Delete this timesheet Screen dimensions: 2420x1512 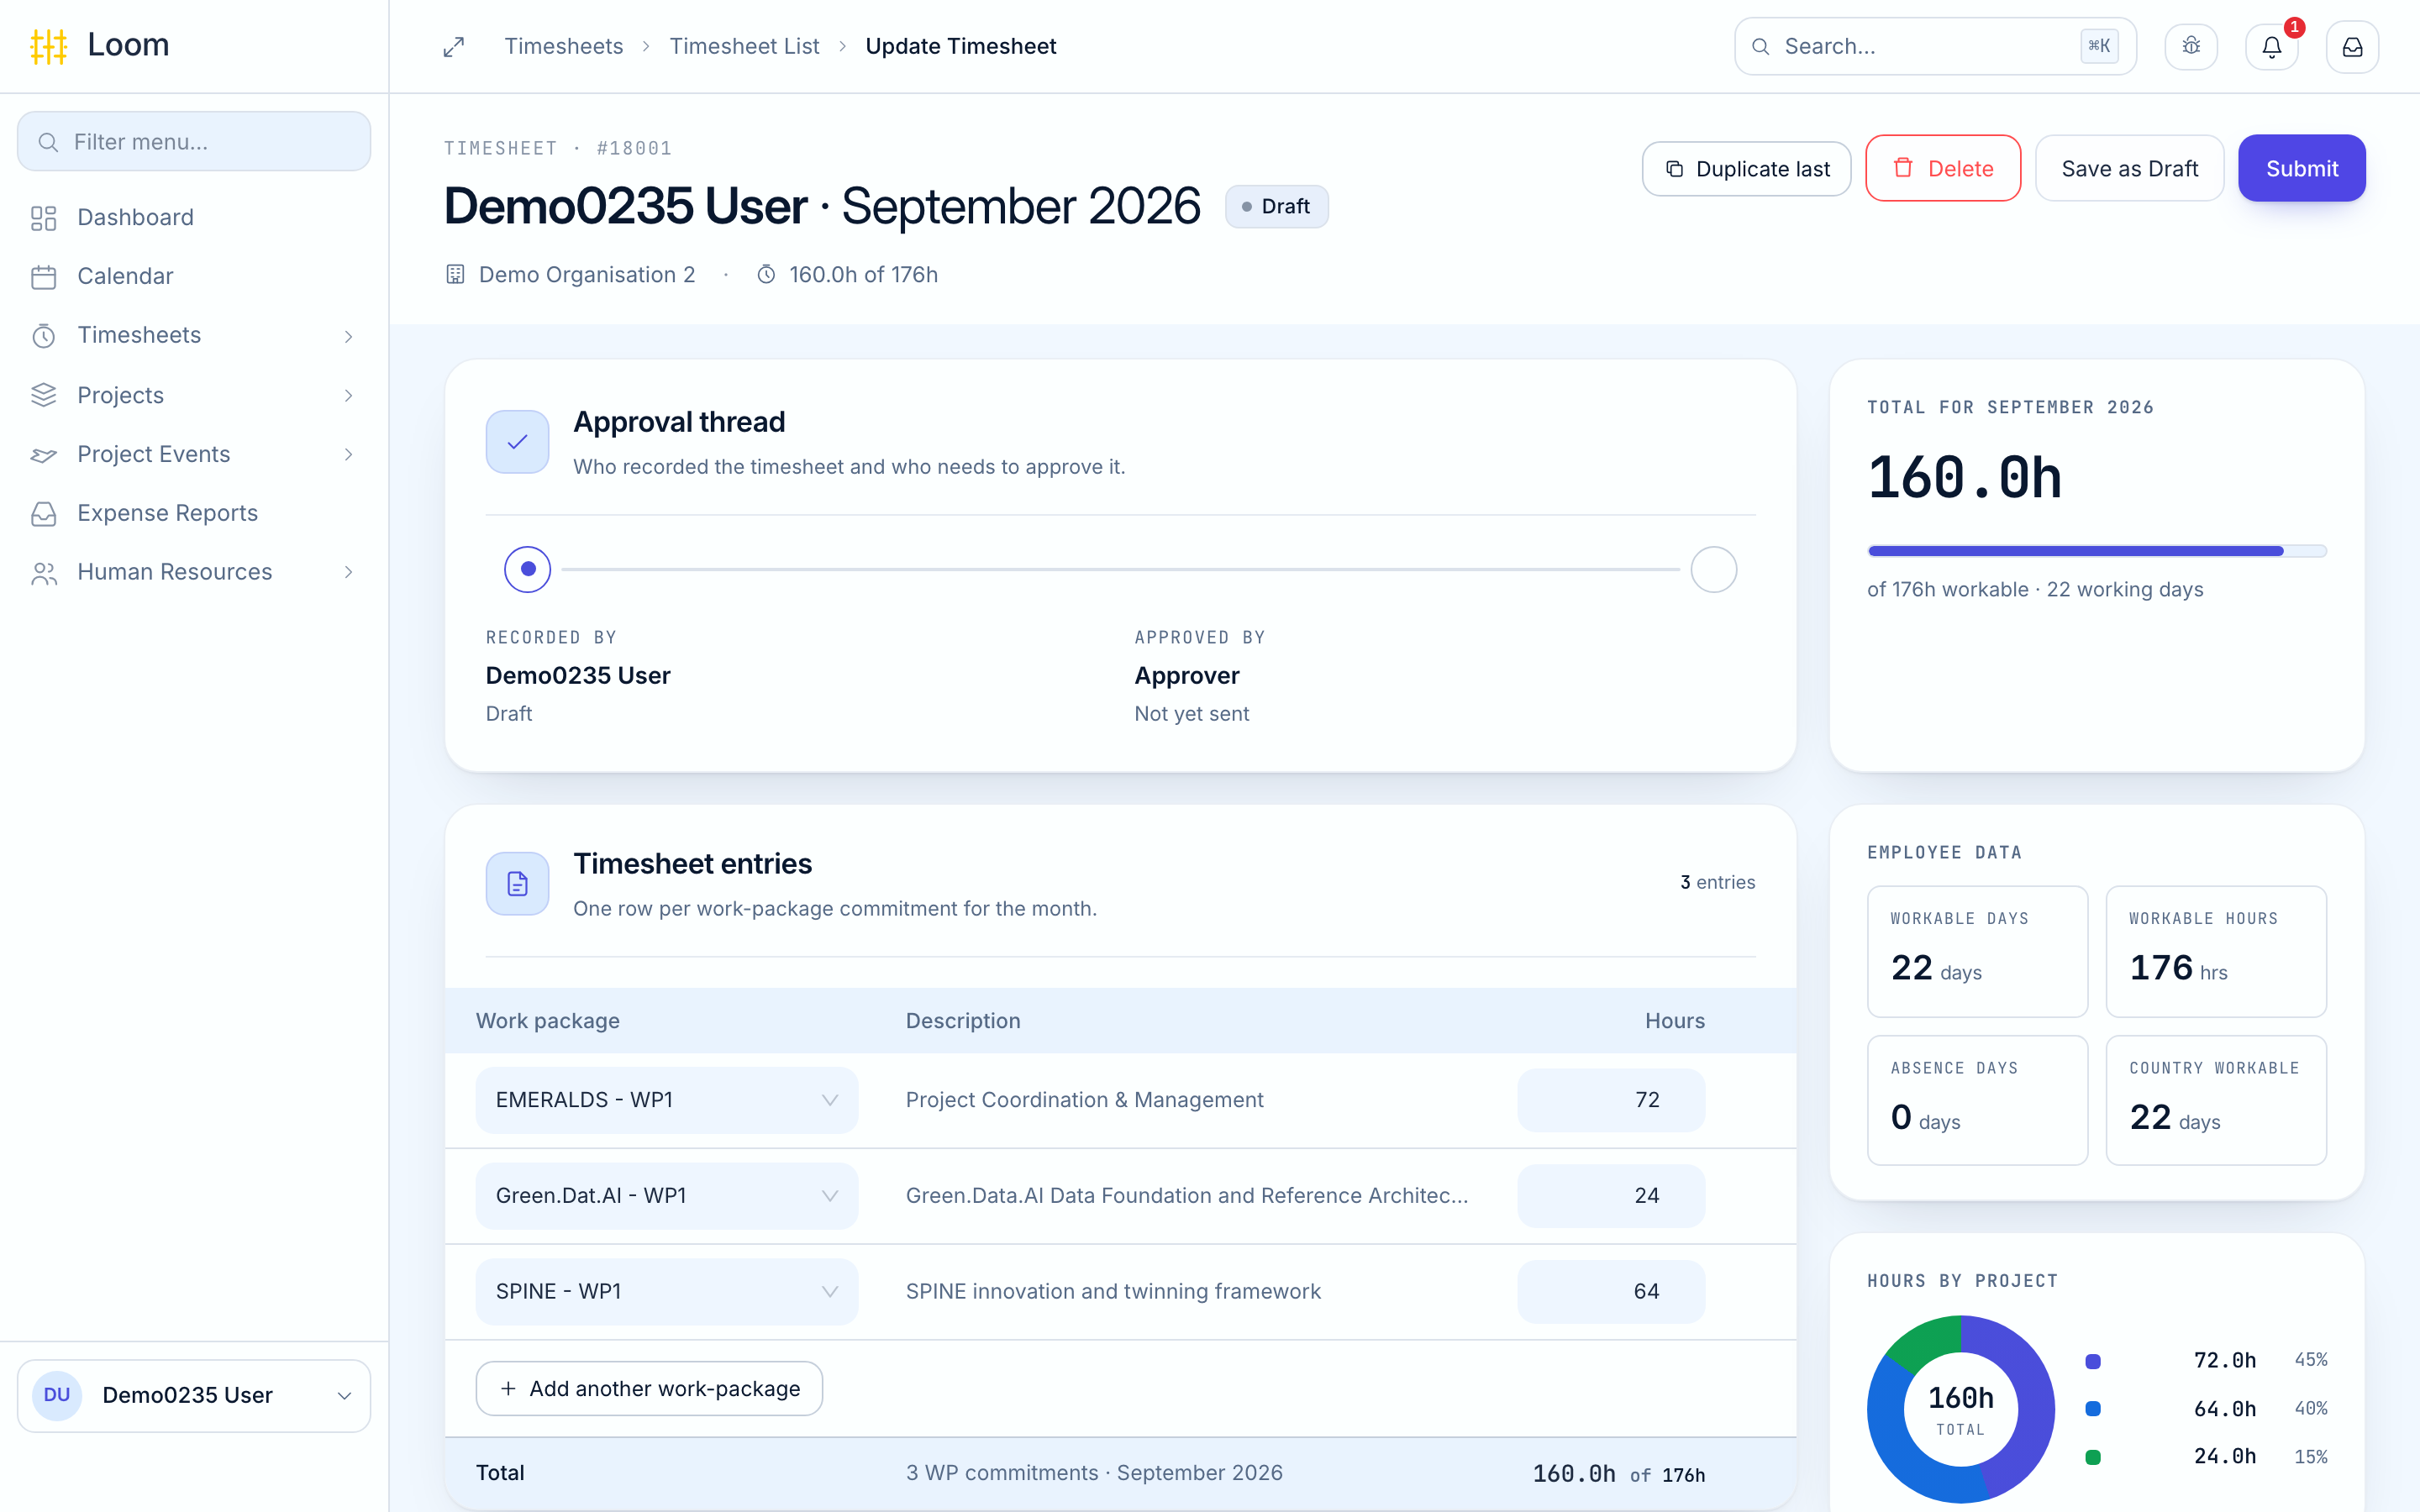coord(1943,168)
